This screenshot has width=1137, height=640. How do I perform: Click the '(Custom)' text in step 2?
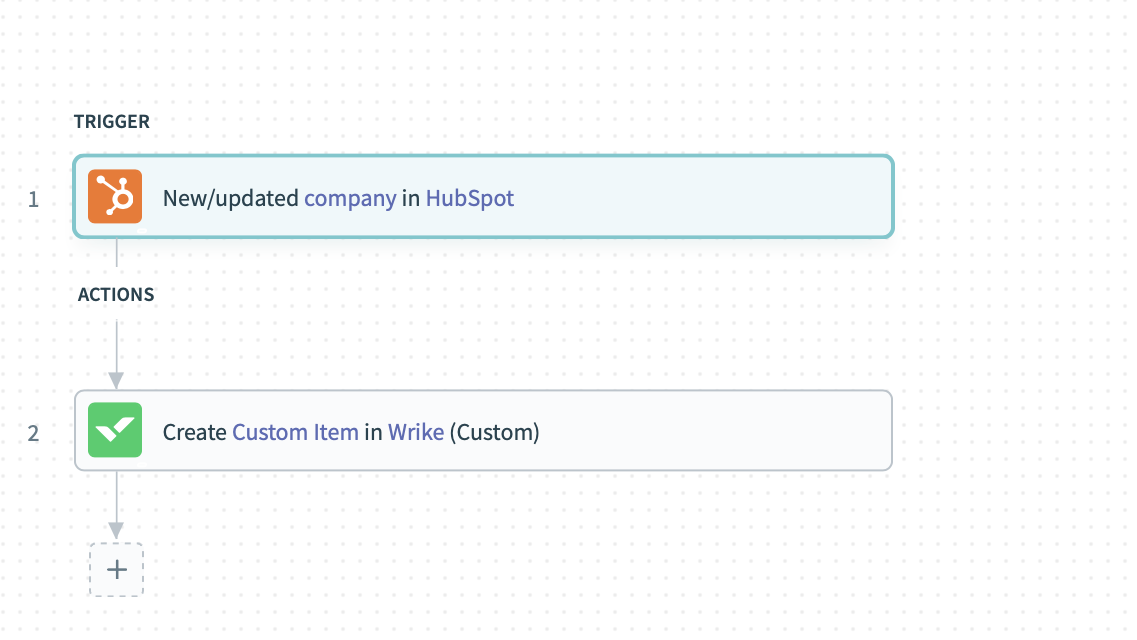pos(494,432)
